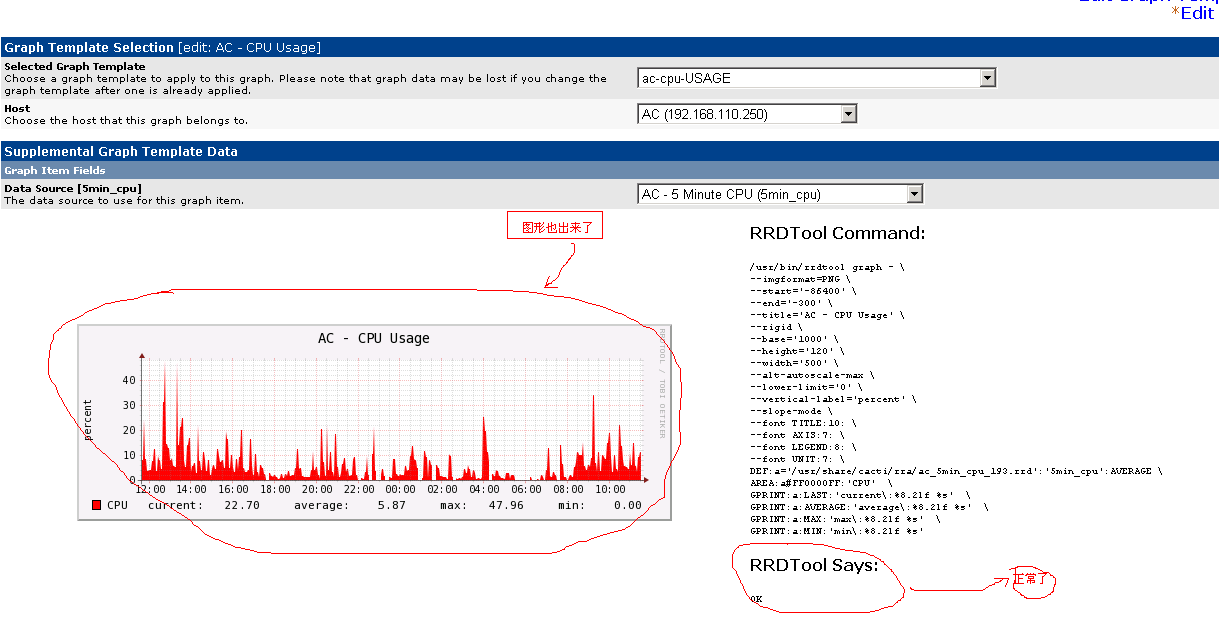
Task: Click the graph's current value 22.70
Action: click(243, 506)
